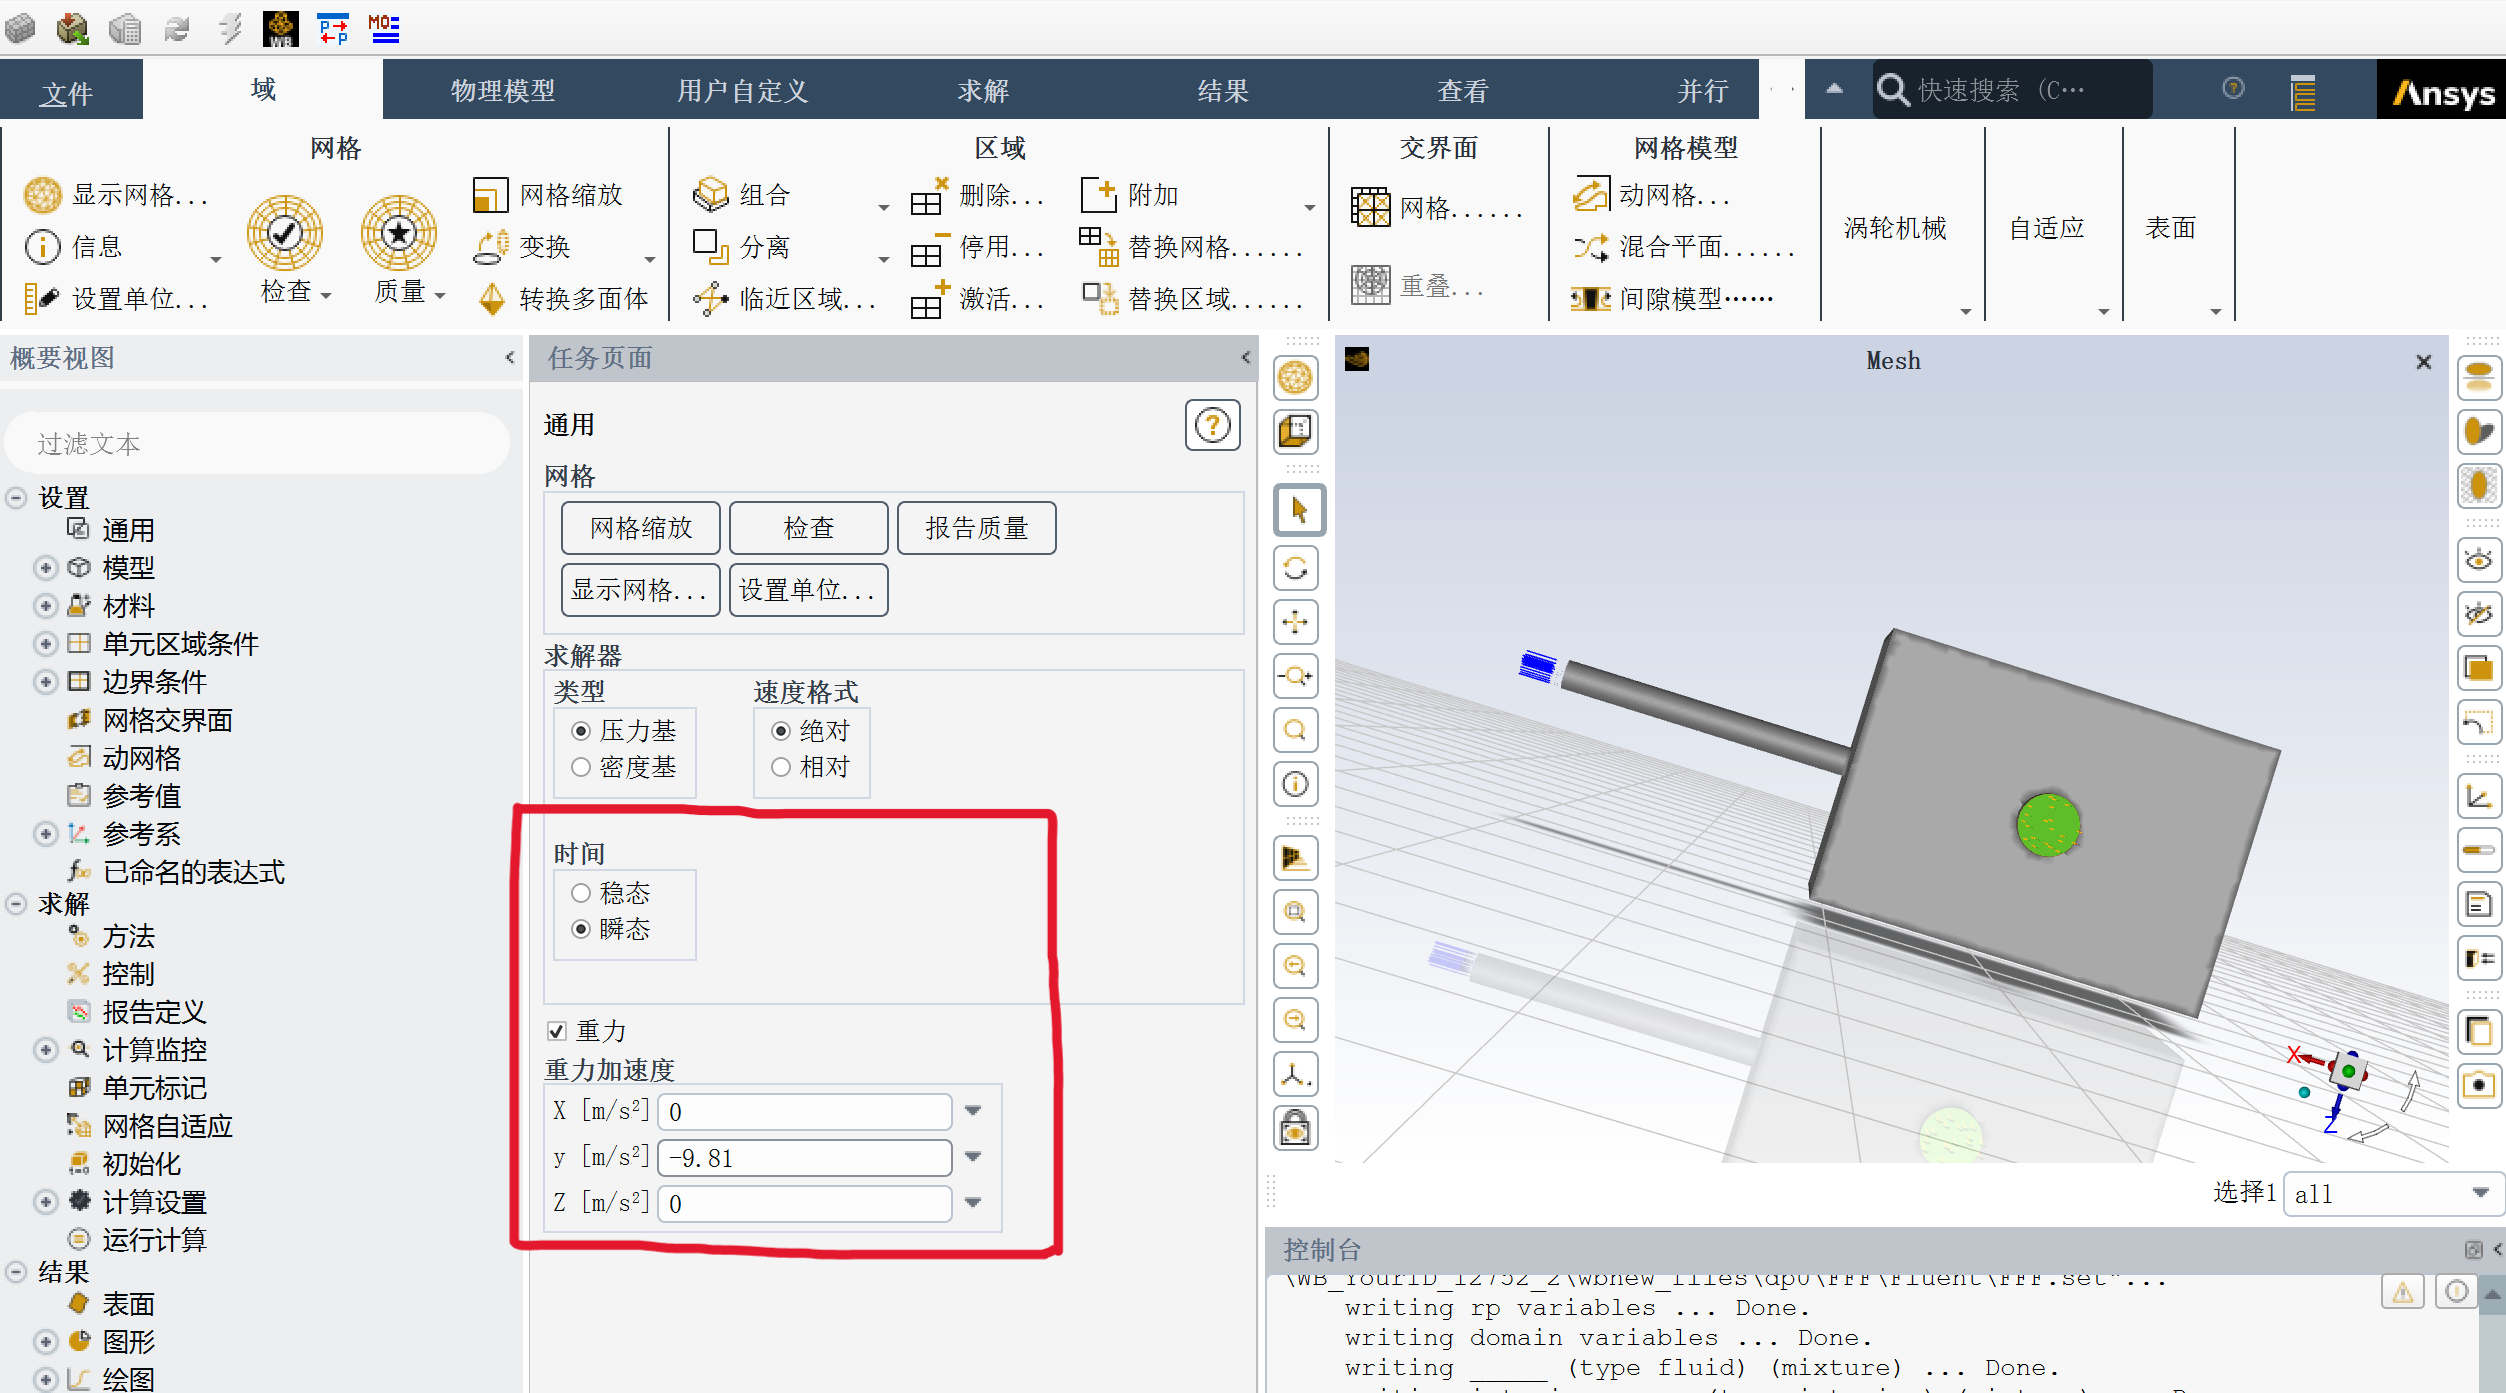Switch to the 求解 ribbon tab
2506x1393 pixels.
tap(983, 91)
